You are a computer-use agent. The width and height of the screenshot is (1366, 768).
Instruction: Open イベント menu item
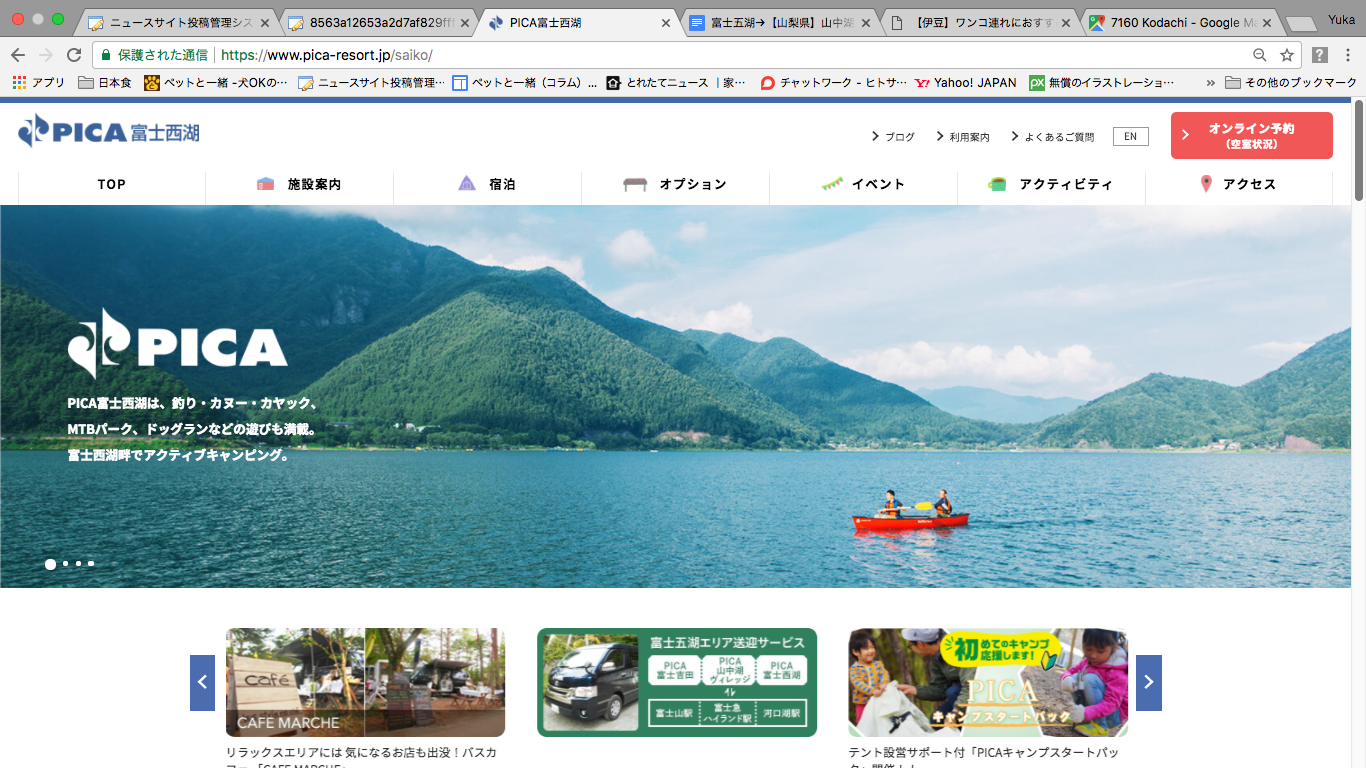[x=863, y=184]
